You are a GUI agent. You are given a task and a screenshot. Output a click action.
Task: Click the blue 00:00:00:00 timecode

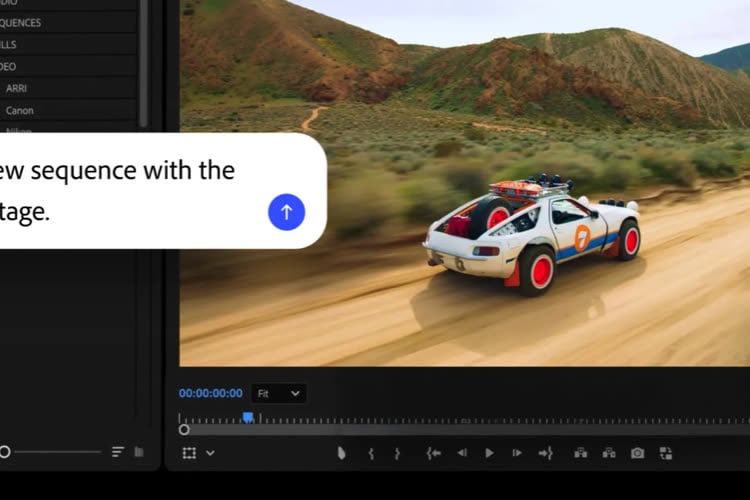click(210, 393)
